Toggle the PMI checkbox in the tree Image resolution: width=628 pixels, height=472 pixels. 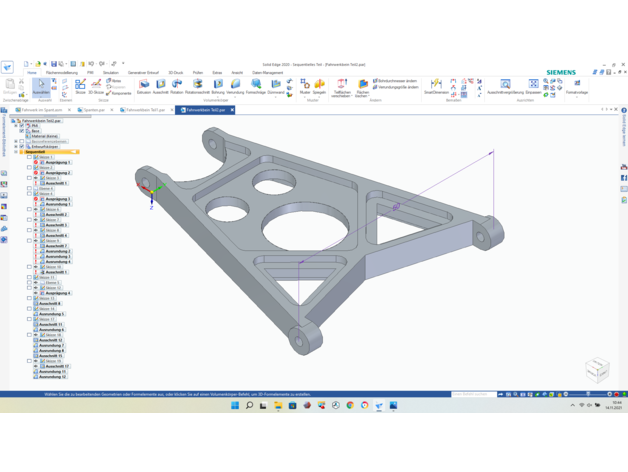22,126
